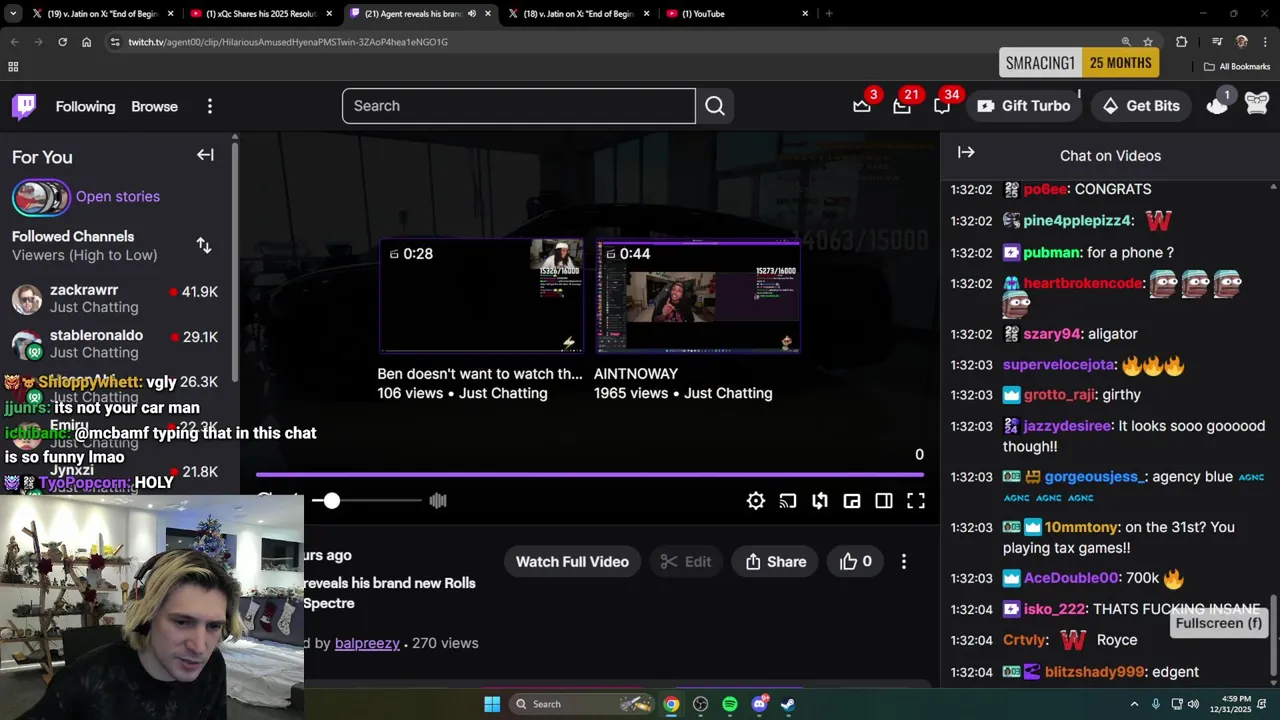Show hidden system tray icons

pyautogui.click(x=1134, y=704)
